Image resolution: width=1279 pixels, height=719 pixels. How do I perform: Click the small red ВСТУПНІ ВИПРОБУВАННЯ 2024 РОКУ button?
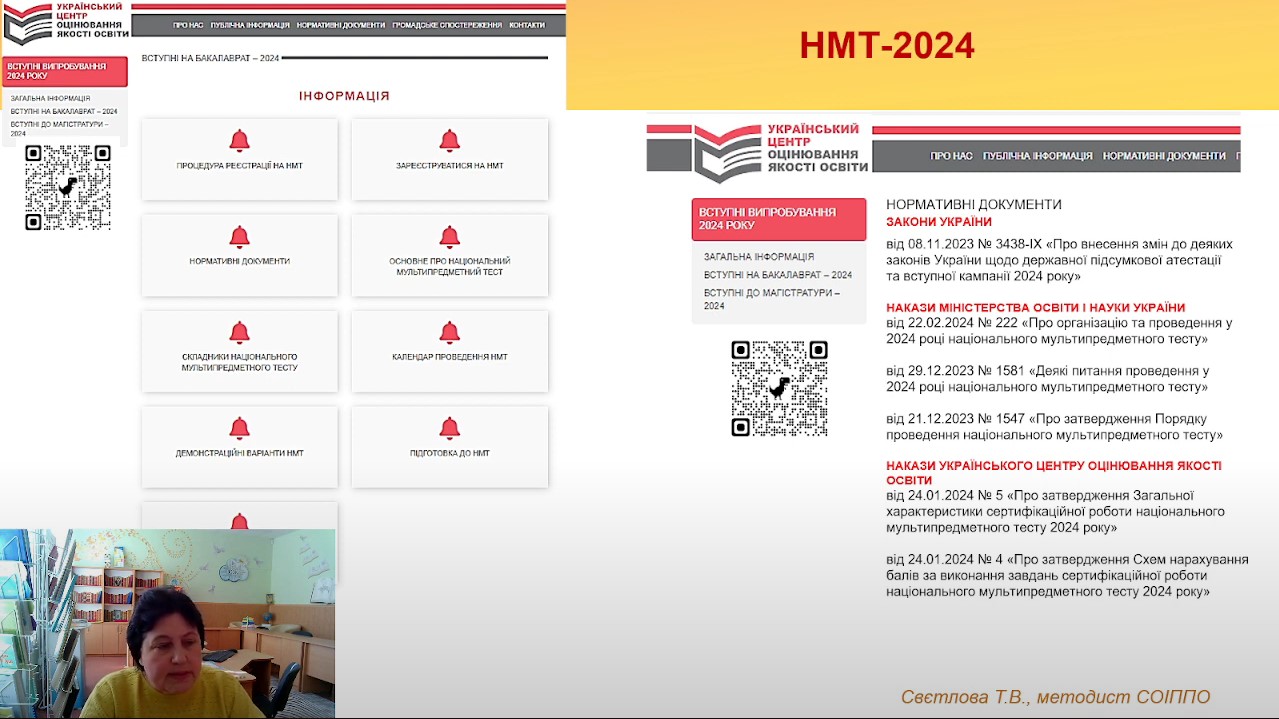(x=65, y=71)
